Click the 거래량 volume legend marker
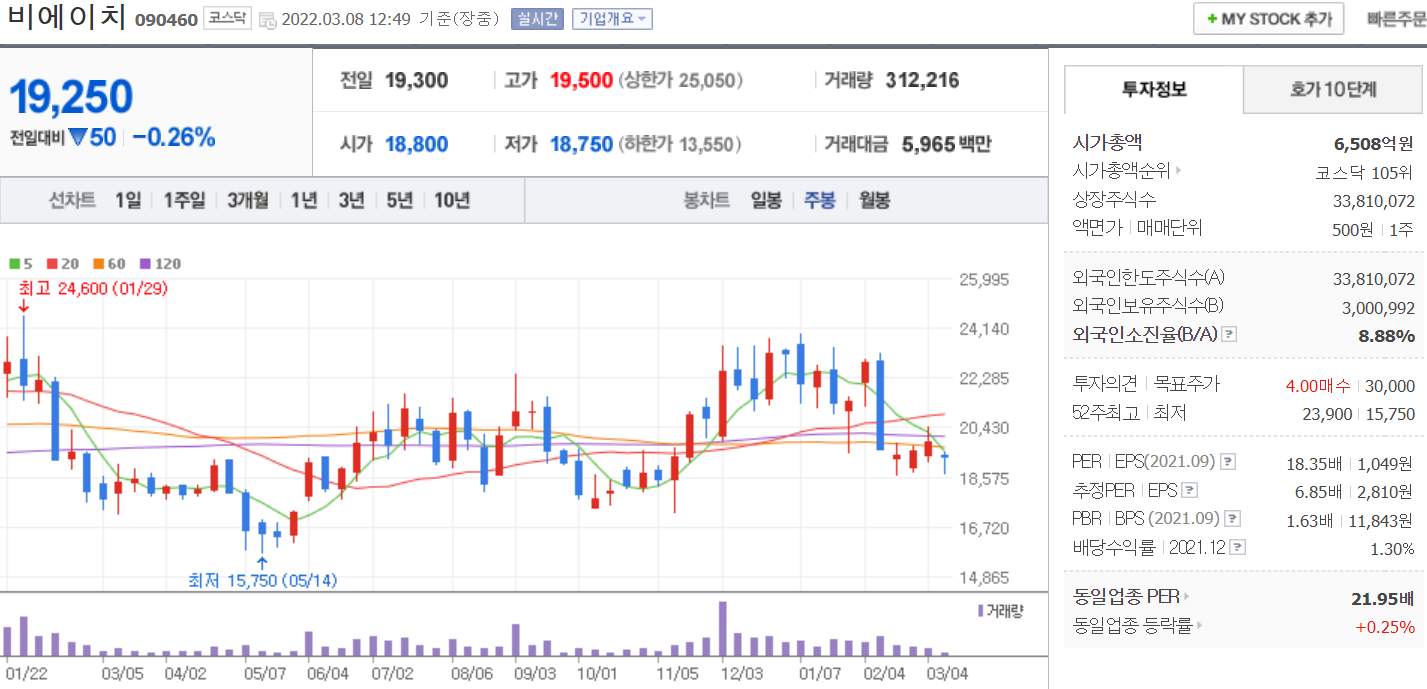This screenshot has width=1427, height=689. click(1000, 610)
